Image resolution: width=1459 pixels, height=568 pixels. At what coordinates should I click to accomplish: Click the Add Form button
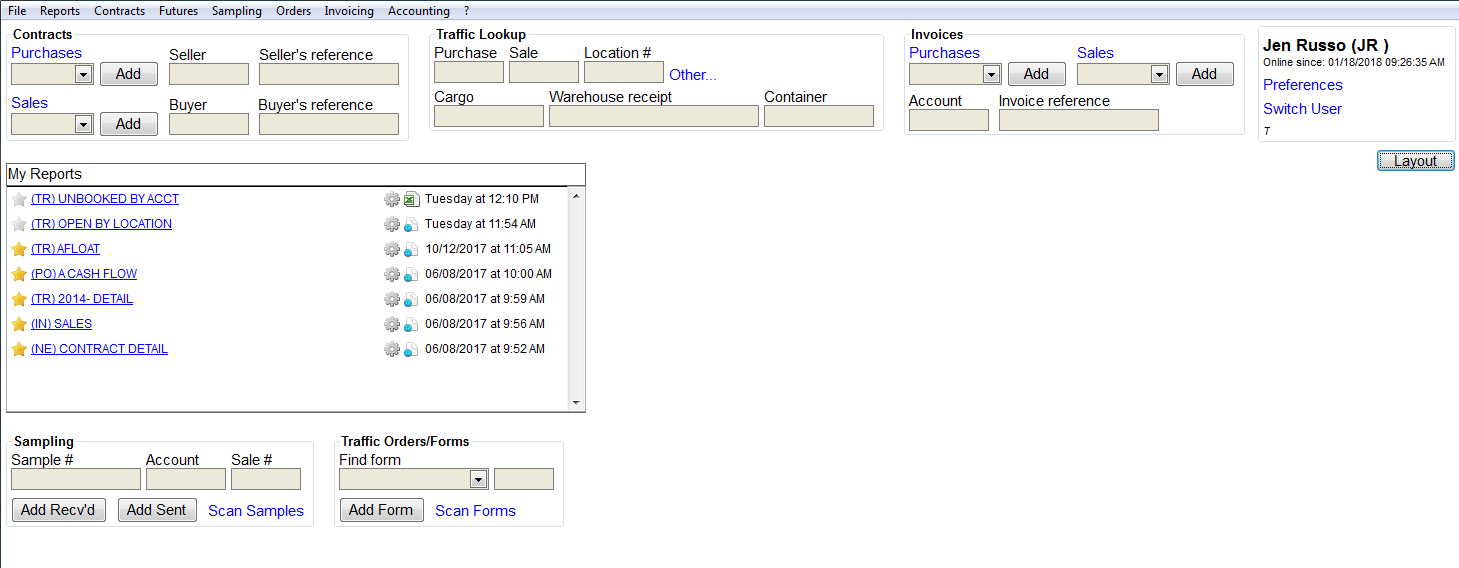[381, 510]
